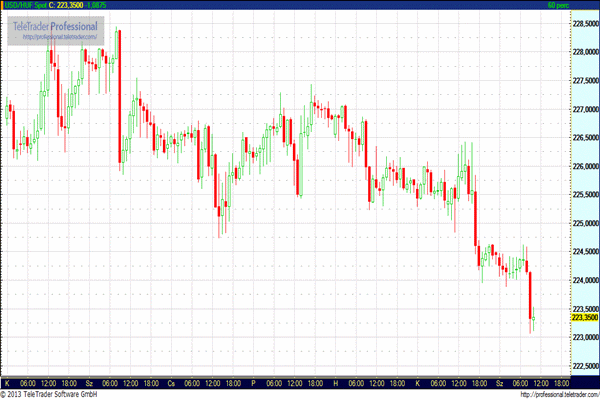
Task: Click the Cs day marker on time axis
Action: coord(171,382)
